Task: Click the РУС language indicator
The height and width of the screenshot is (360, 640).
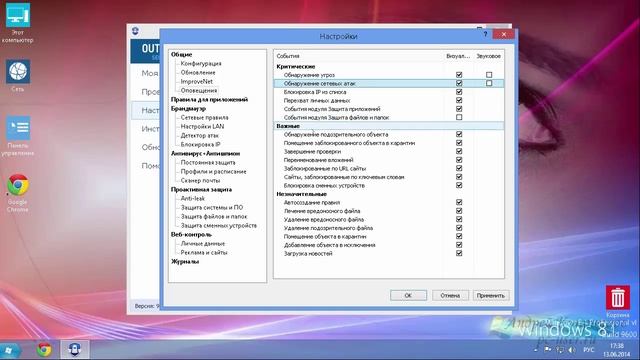Action: [x=588, y=350]
